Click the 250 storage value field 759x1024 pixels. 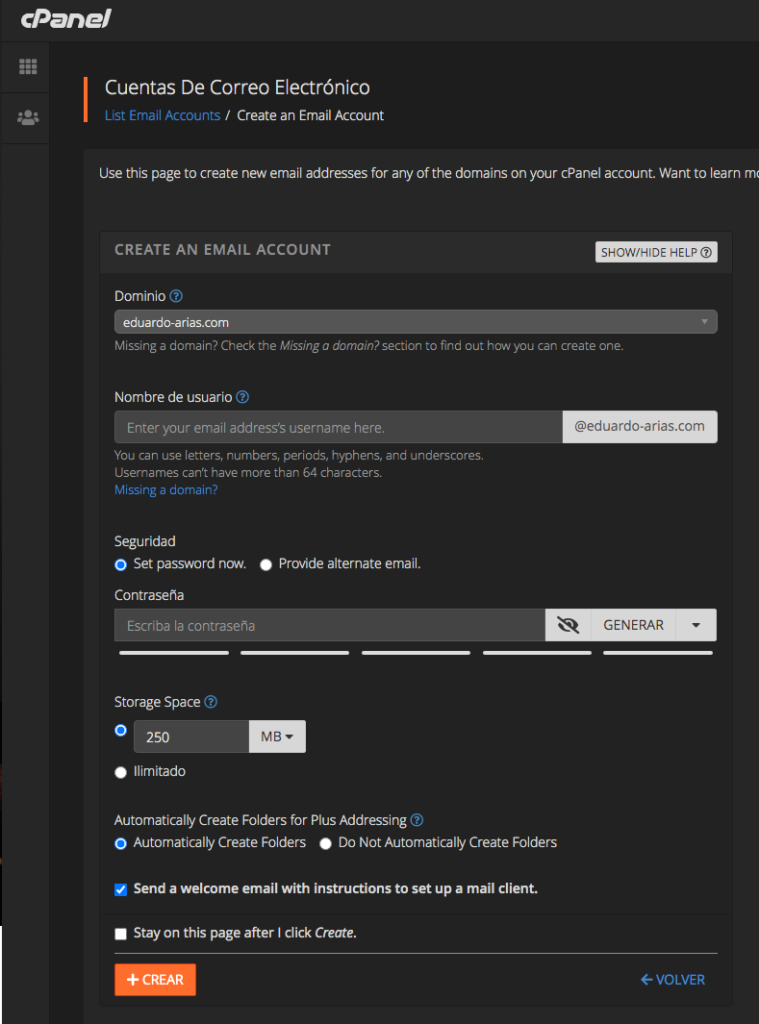191,737
